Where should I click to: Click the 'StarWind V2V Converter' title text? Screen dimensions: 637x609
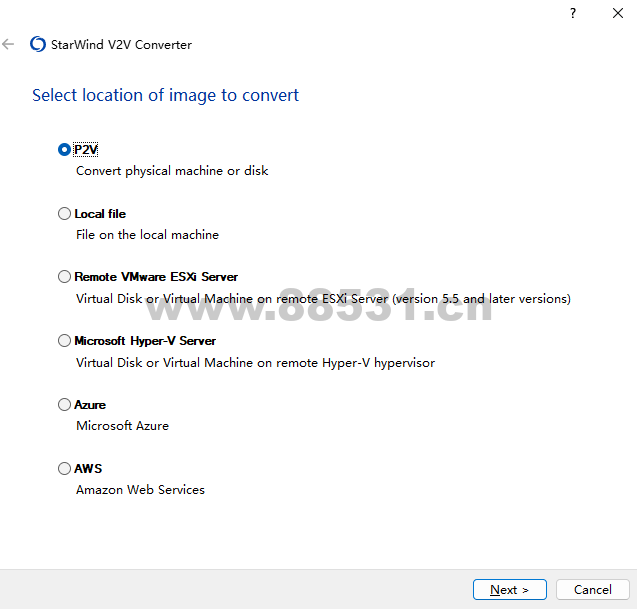(121, 45)
